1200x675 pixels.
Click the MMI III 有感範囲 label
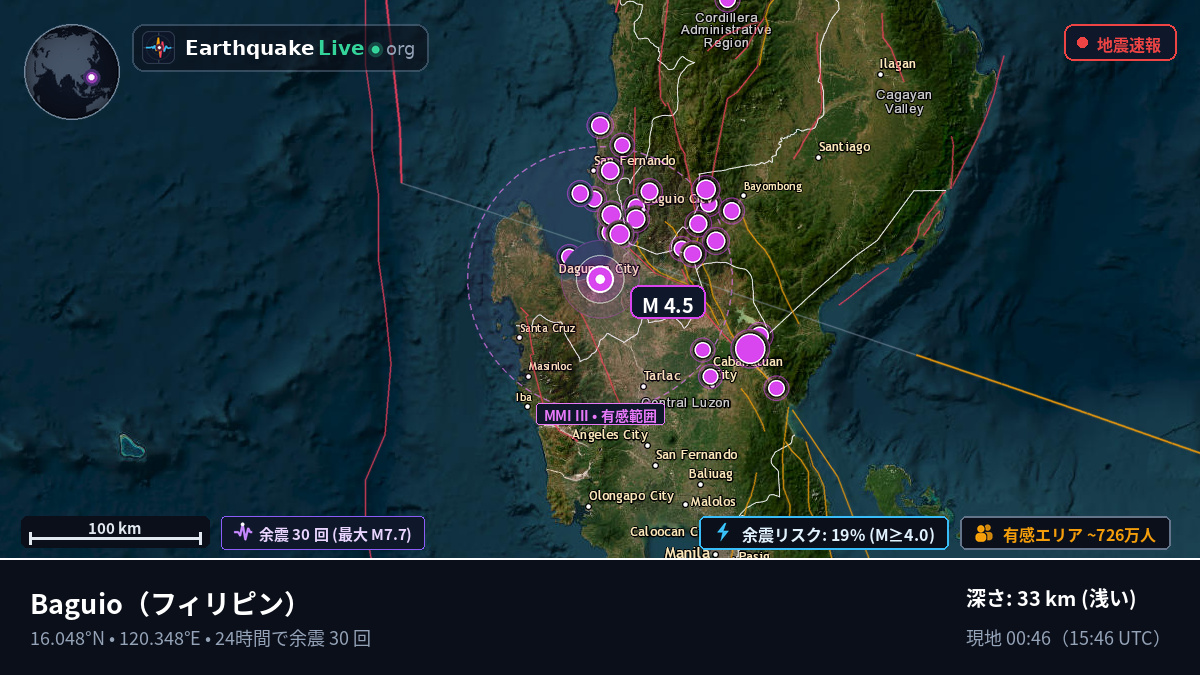600,415
